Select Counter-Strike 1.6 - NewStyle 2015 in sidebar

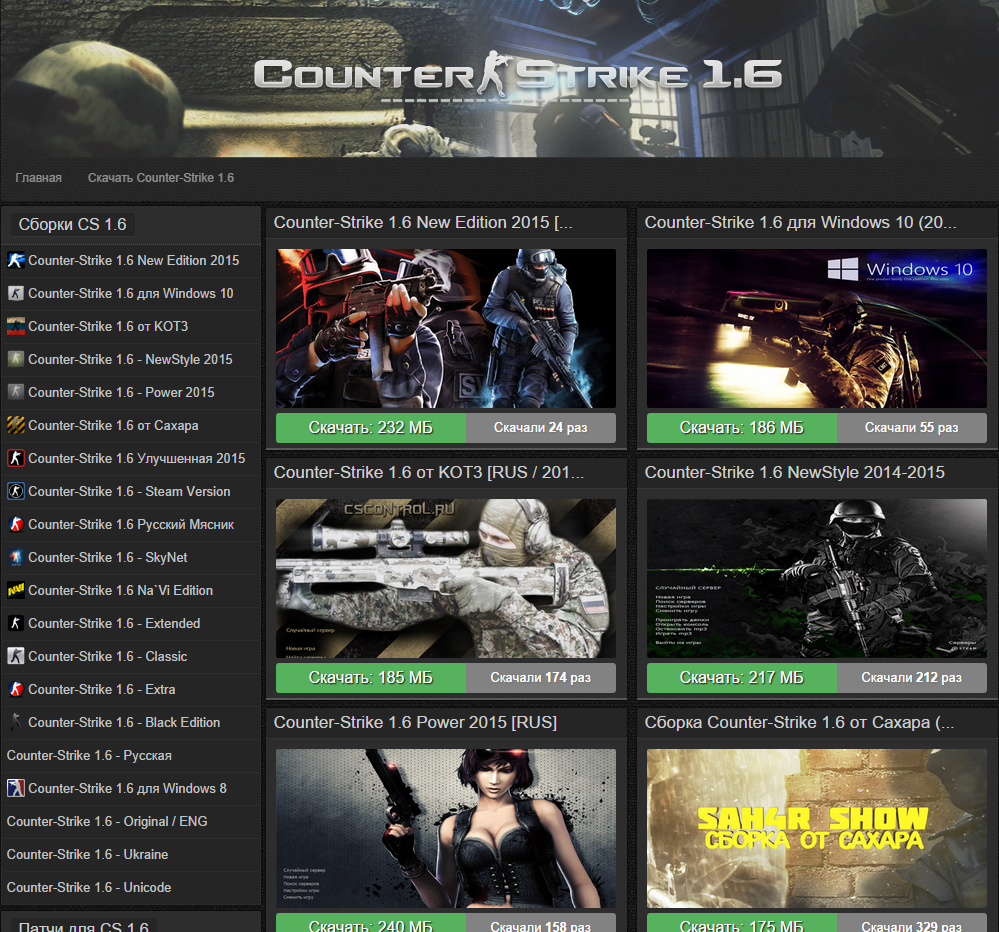point(131,359)
